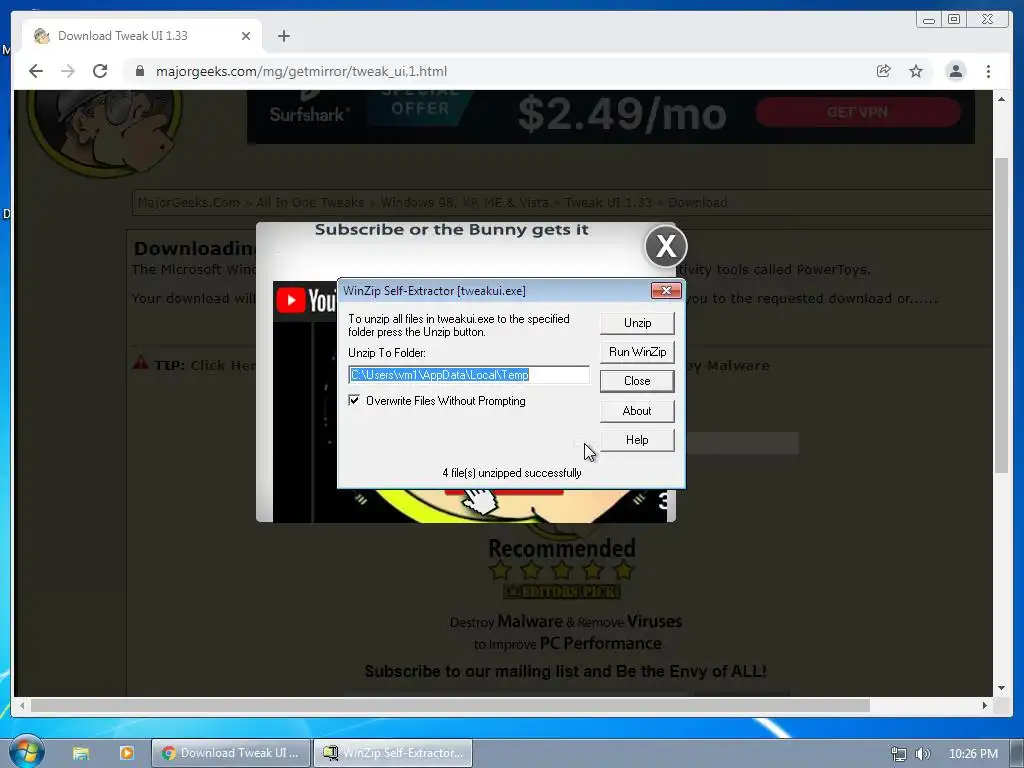Close the WinZip Self-Extractor with red X
This screenshot has width=1024, height=768.
point(666,291)
